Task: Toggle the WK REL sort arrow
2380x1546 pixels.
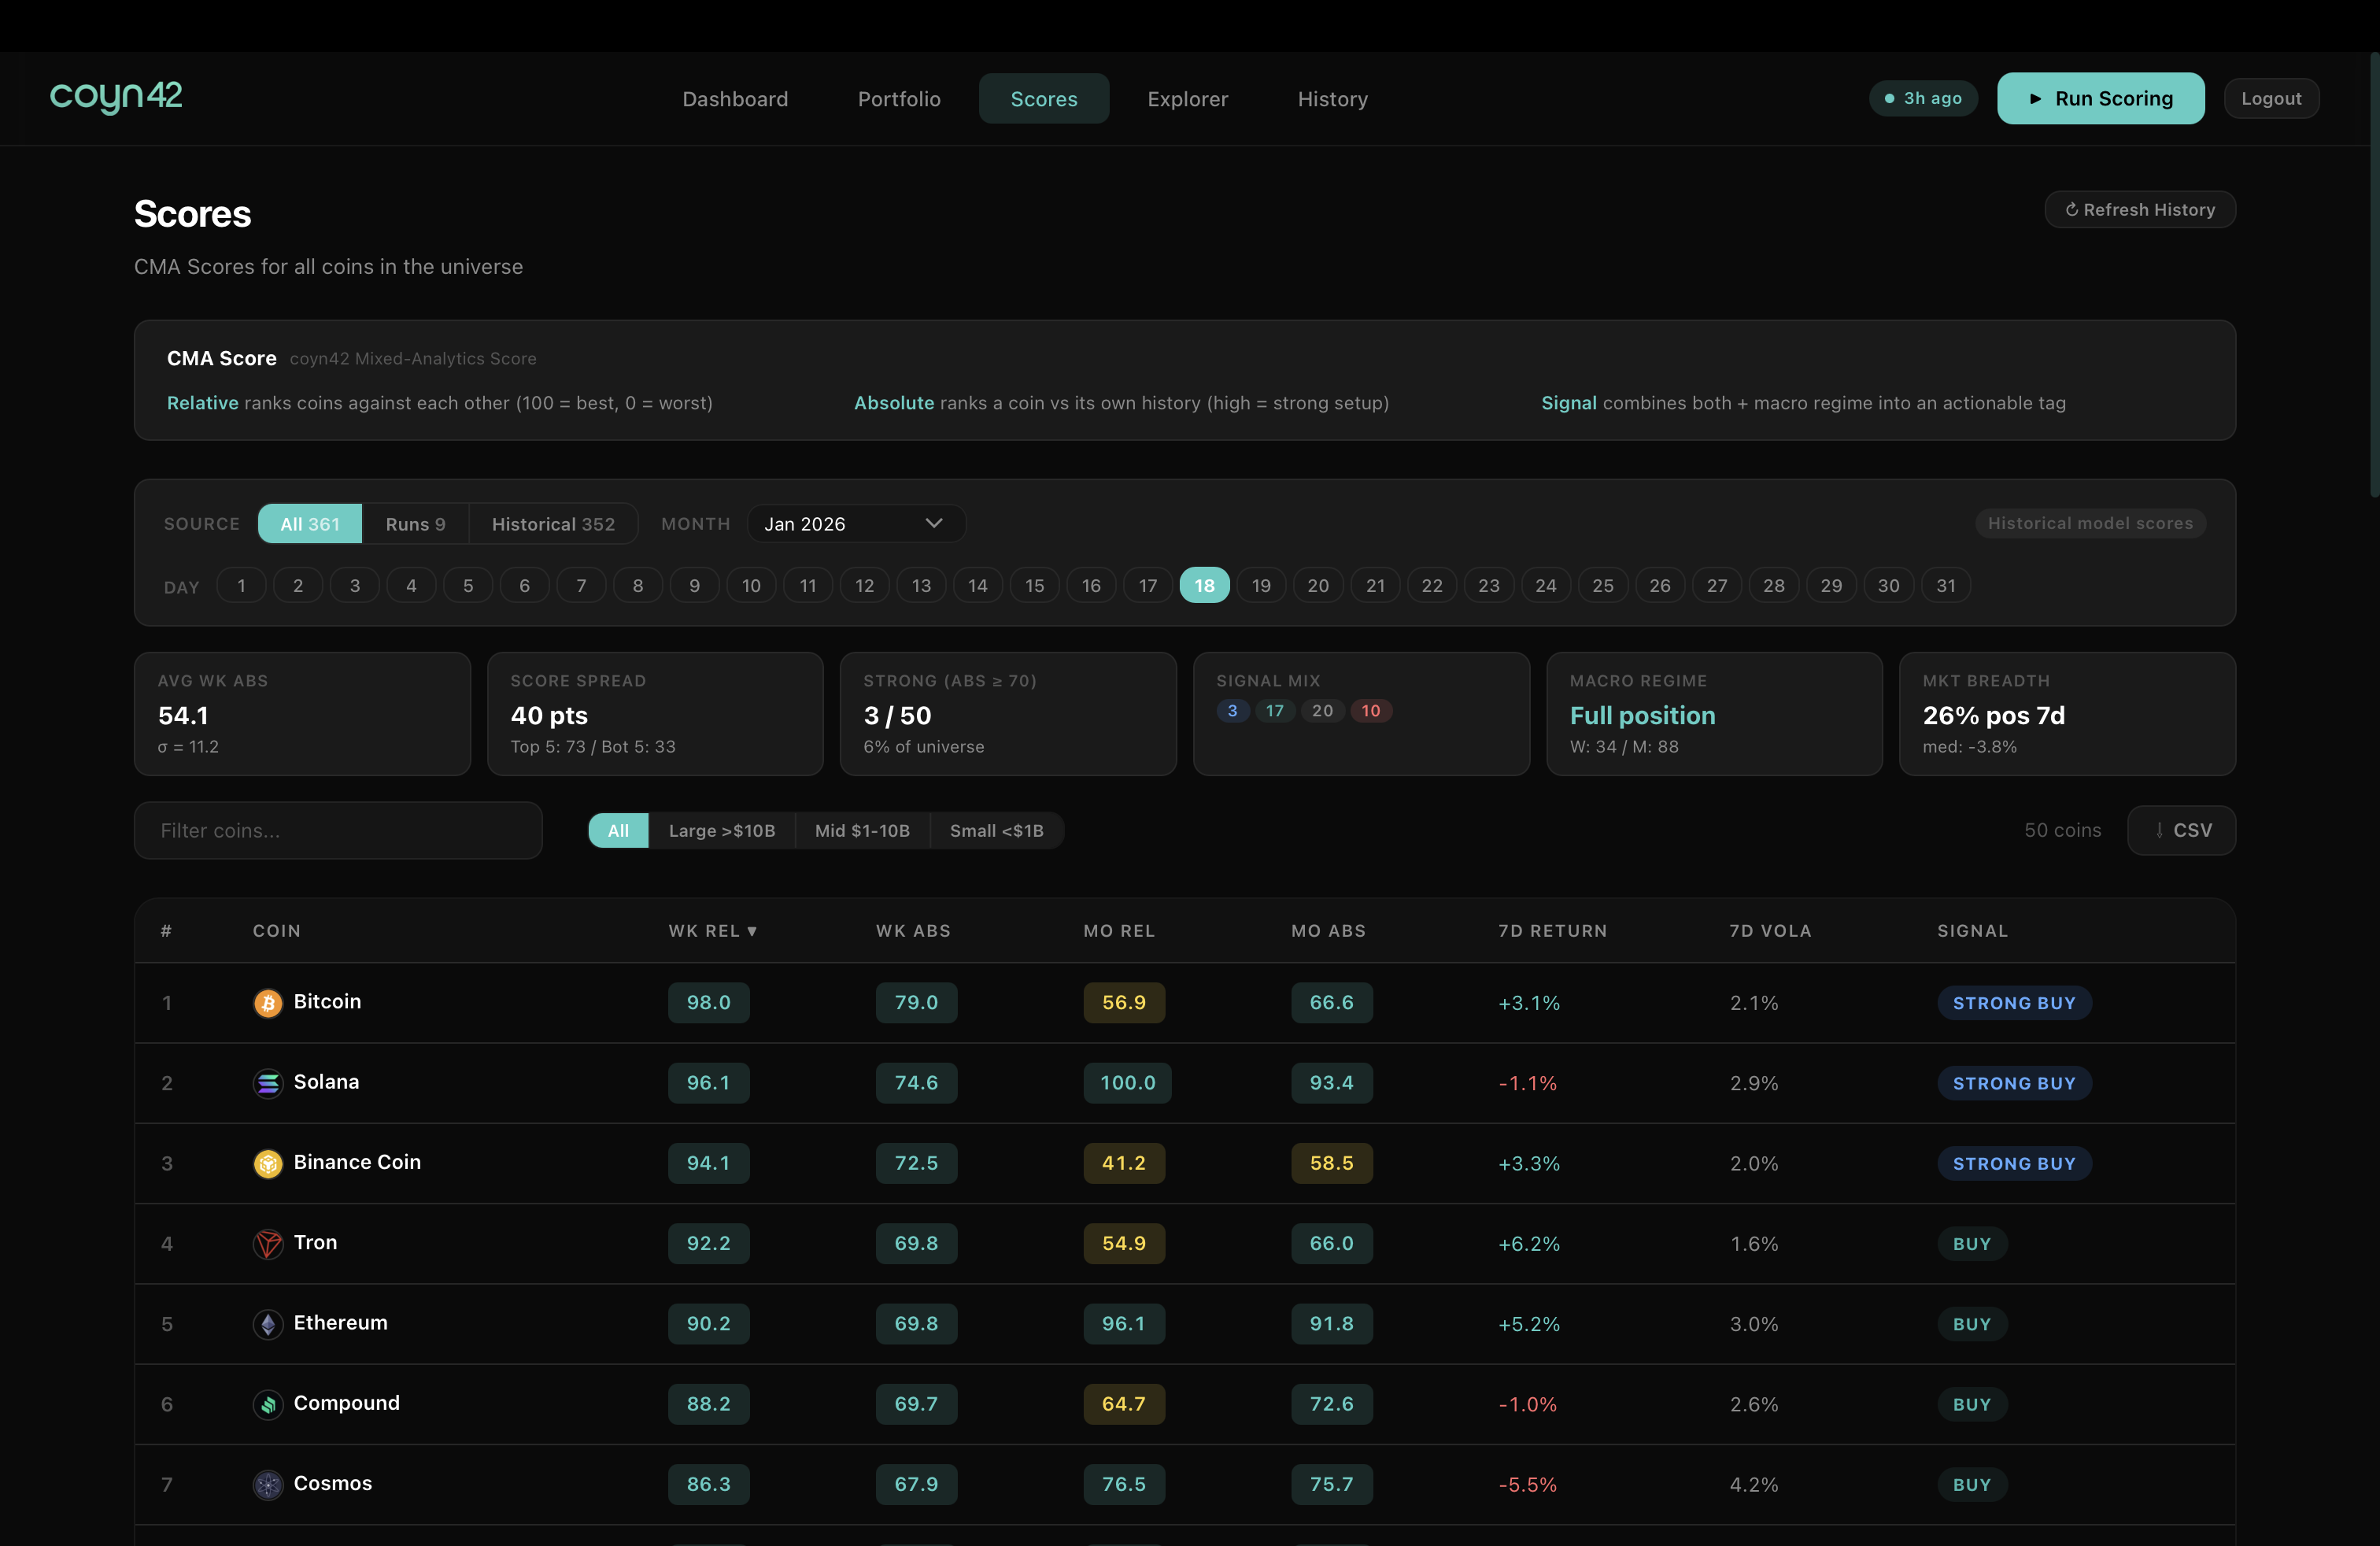Action: coord(751,930)
